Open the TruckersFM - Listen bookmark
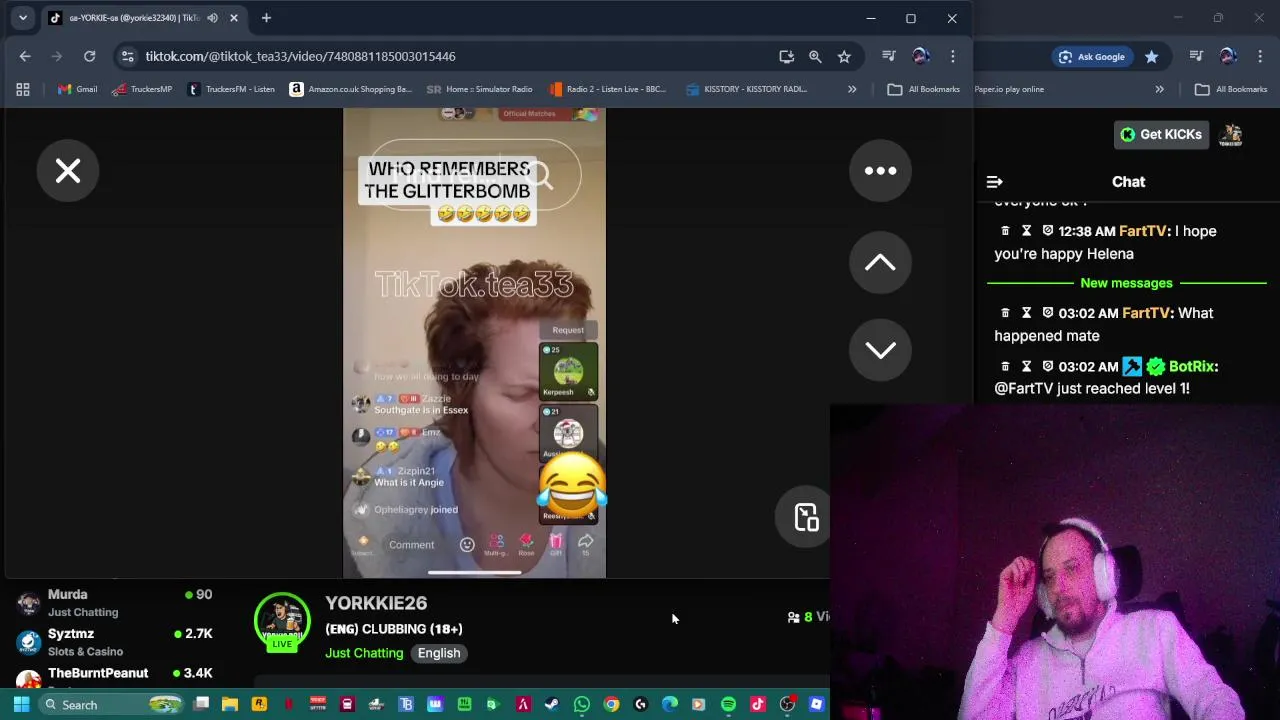 231,89
